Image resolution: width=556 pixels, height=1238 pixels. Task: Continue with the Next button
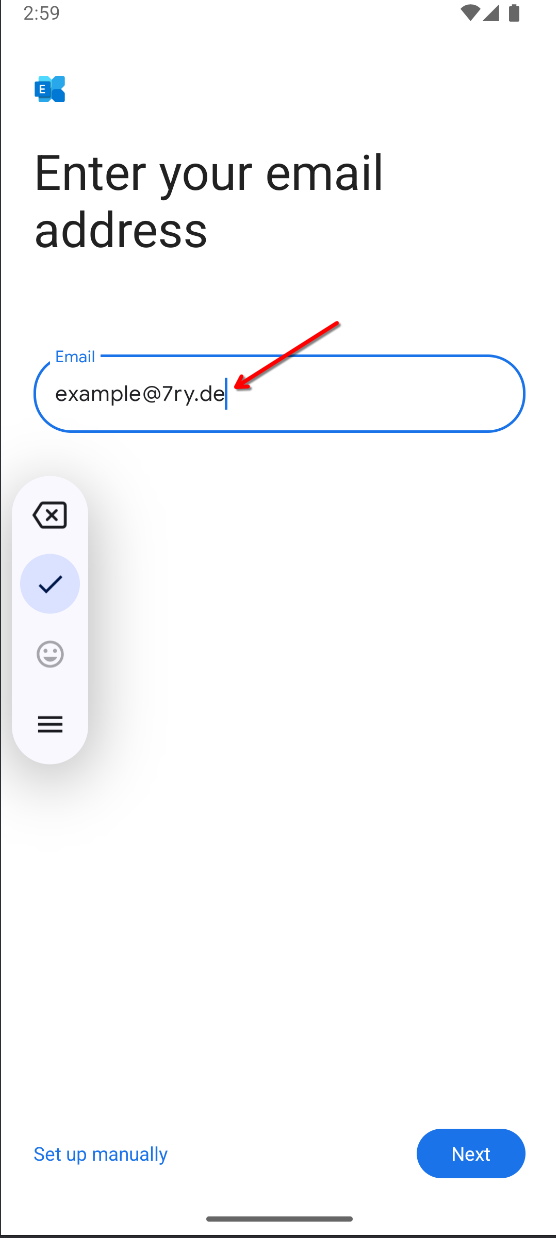click(471, 1154)
